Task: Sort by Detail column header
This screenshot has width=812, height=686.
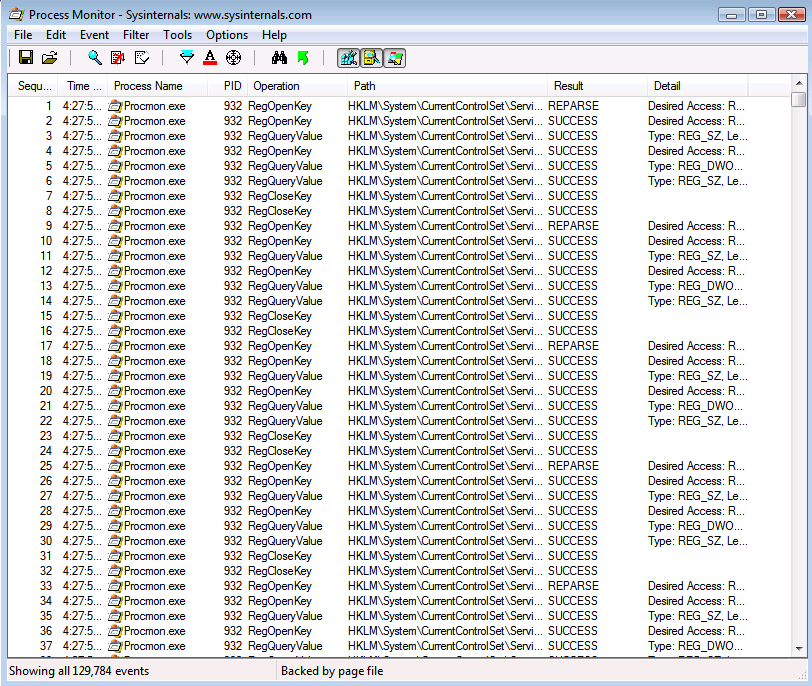Action: pyautogui.click(x=698, y=86)
